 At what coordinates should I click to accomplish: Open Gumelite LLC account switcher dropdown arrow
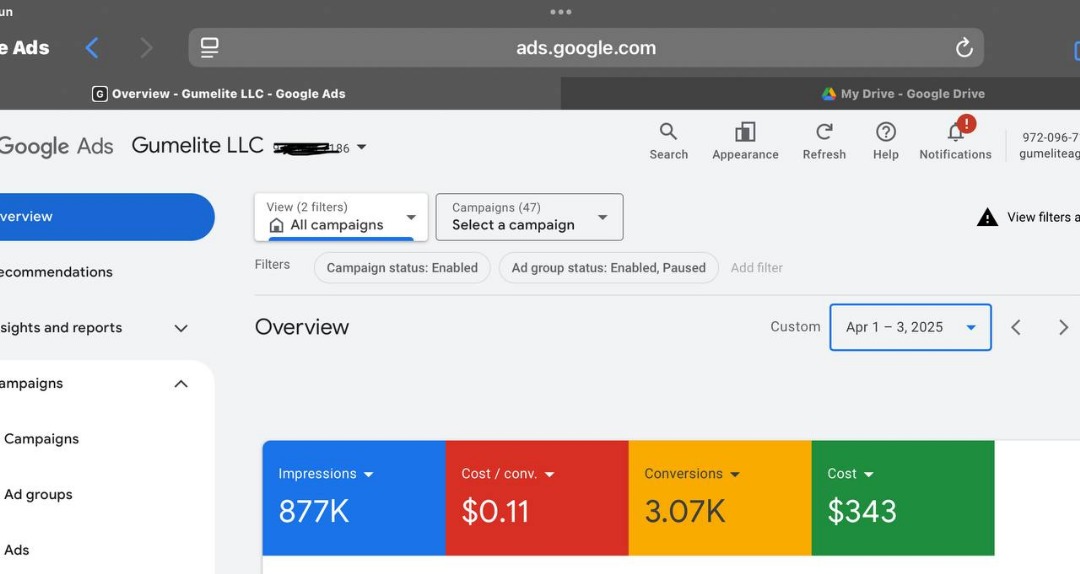(362, 147)
